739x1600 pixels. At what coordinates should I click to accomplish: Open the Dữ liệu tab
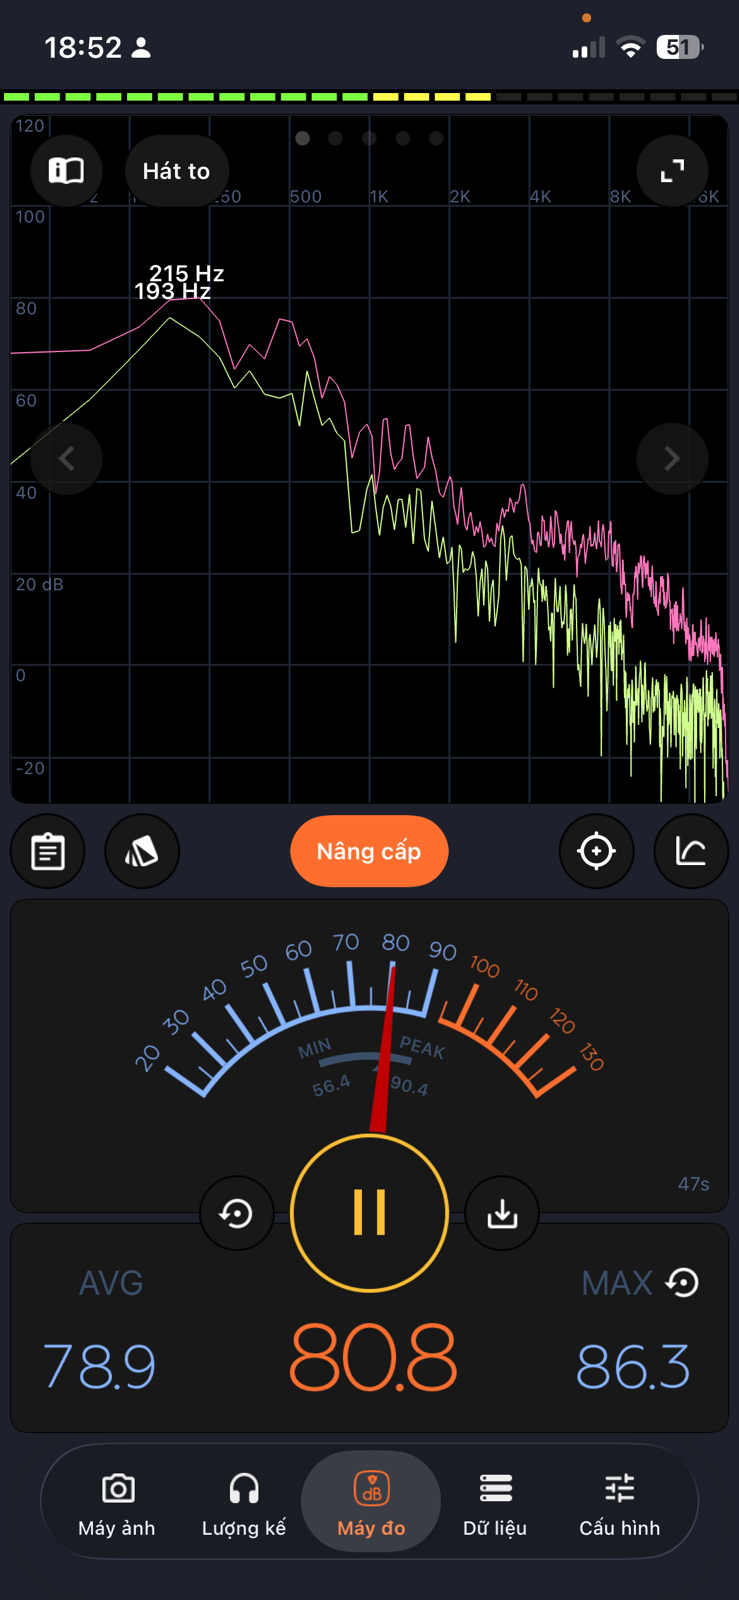click(495, 1503)
